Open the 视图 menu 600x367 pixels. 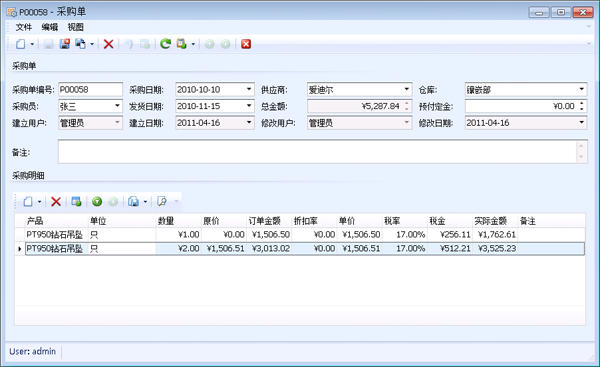tap(75, 27)
